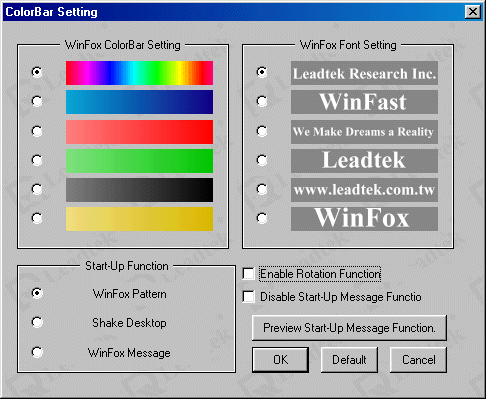Tick Disable Start-Up Message Function checkbox
Screen dimensions: 486x399
click(x=249, y=297)
